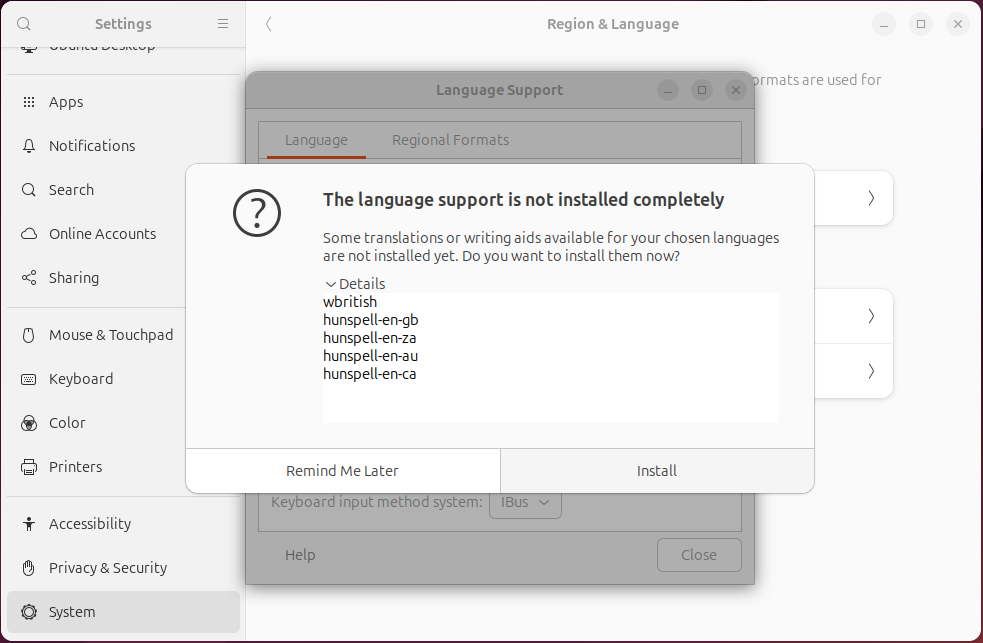Click the Search magnifier icon in sidebar
This screenshot has height=643, width=983.
click(x=29, y=190)
